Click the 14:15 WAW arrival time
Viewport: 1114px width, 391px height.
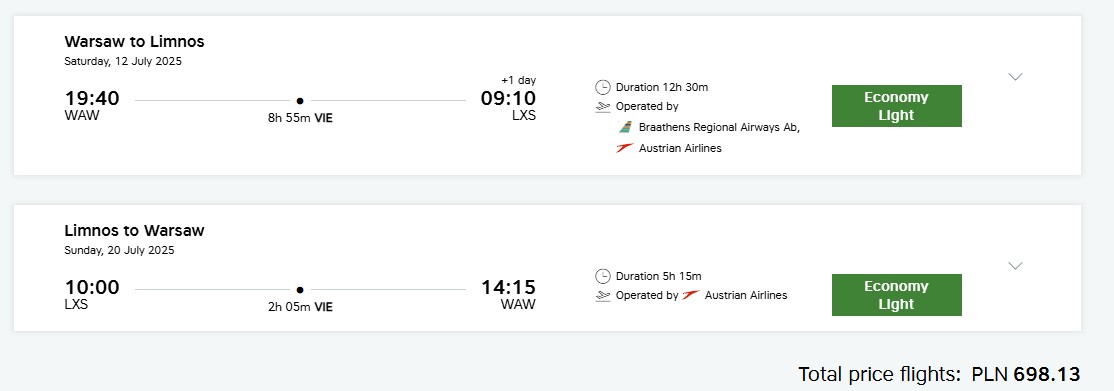tap(508, 294)
